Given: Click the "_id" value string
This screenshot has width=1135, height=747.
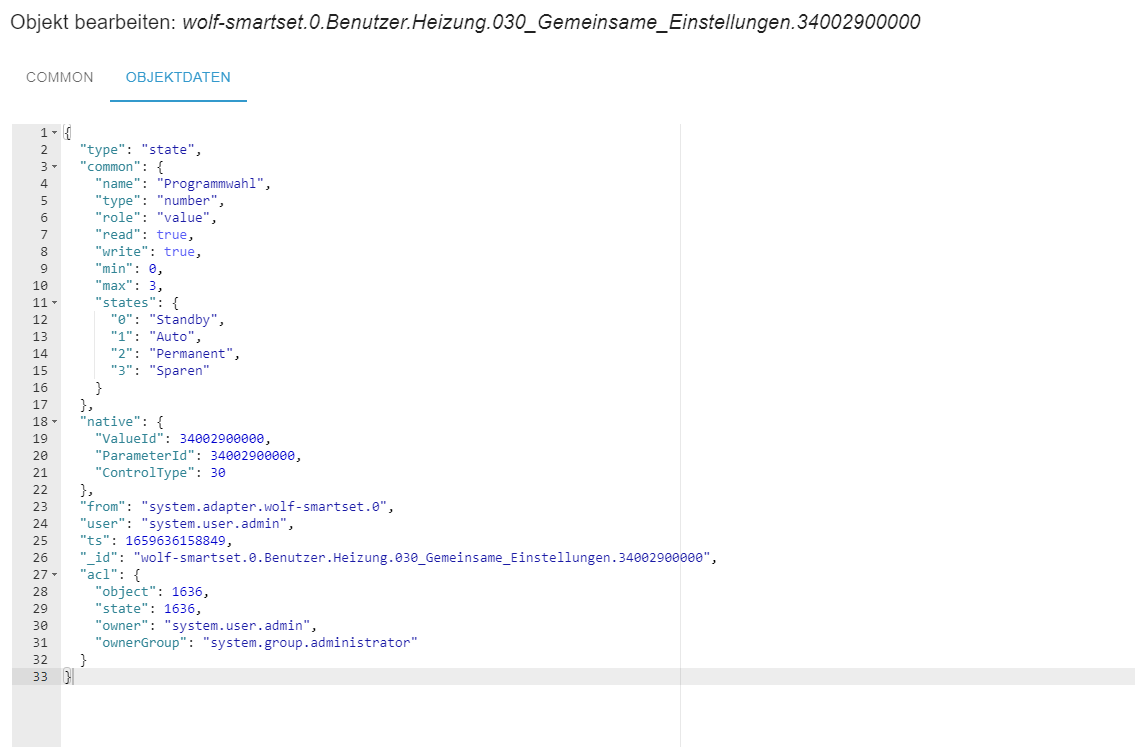Looking at the screenshot, I should (x=422, y=558).
